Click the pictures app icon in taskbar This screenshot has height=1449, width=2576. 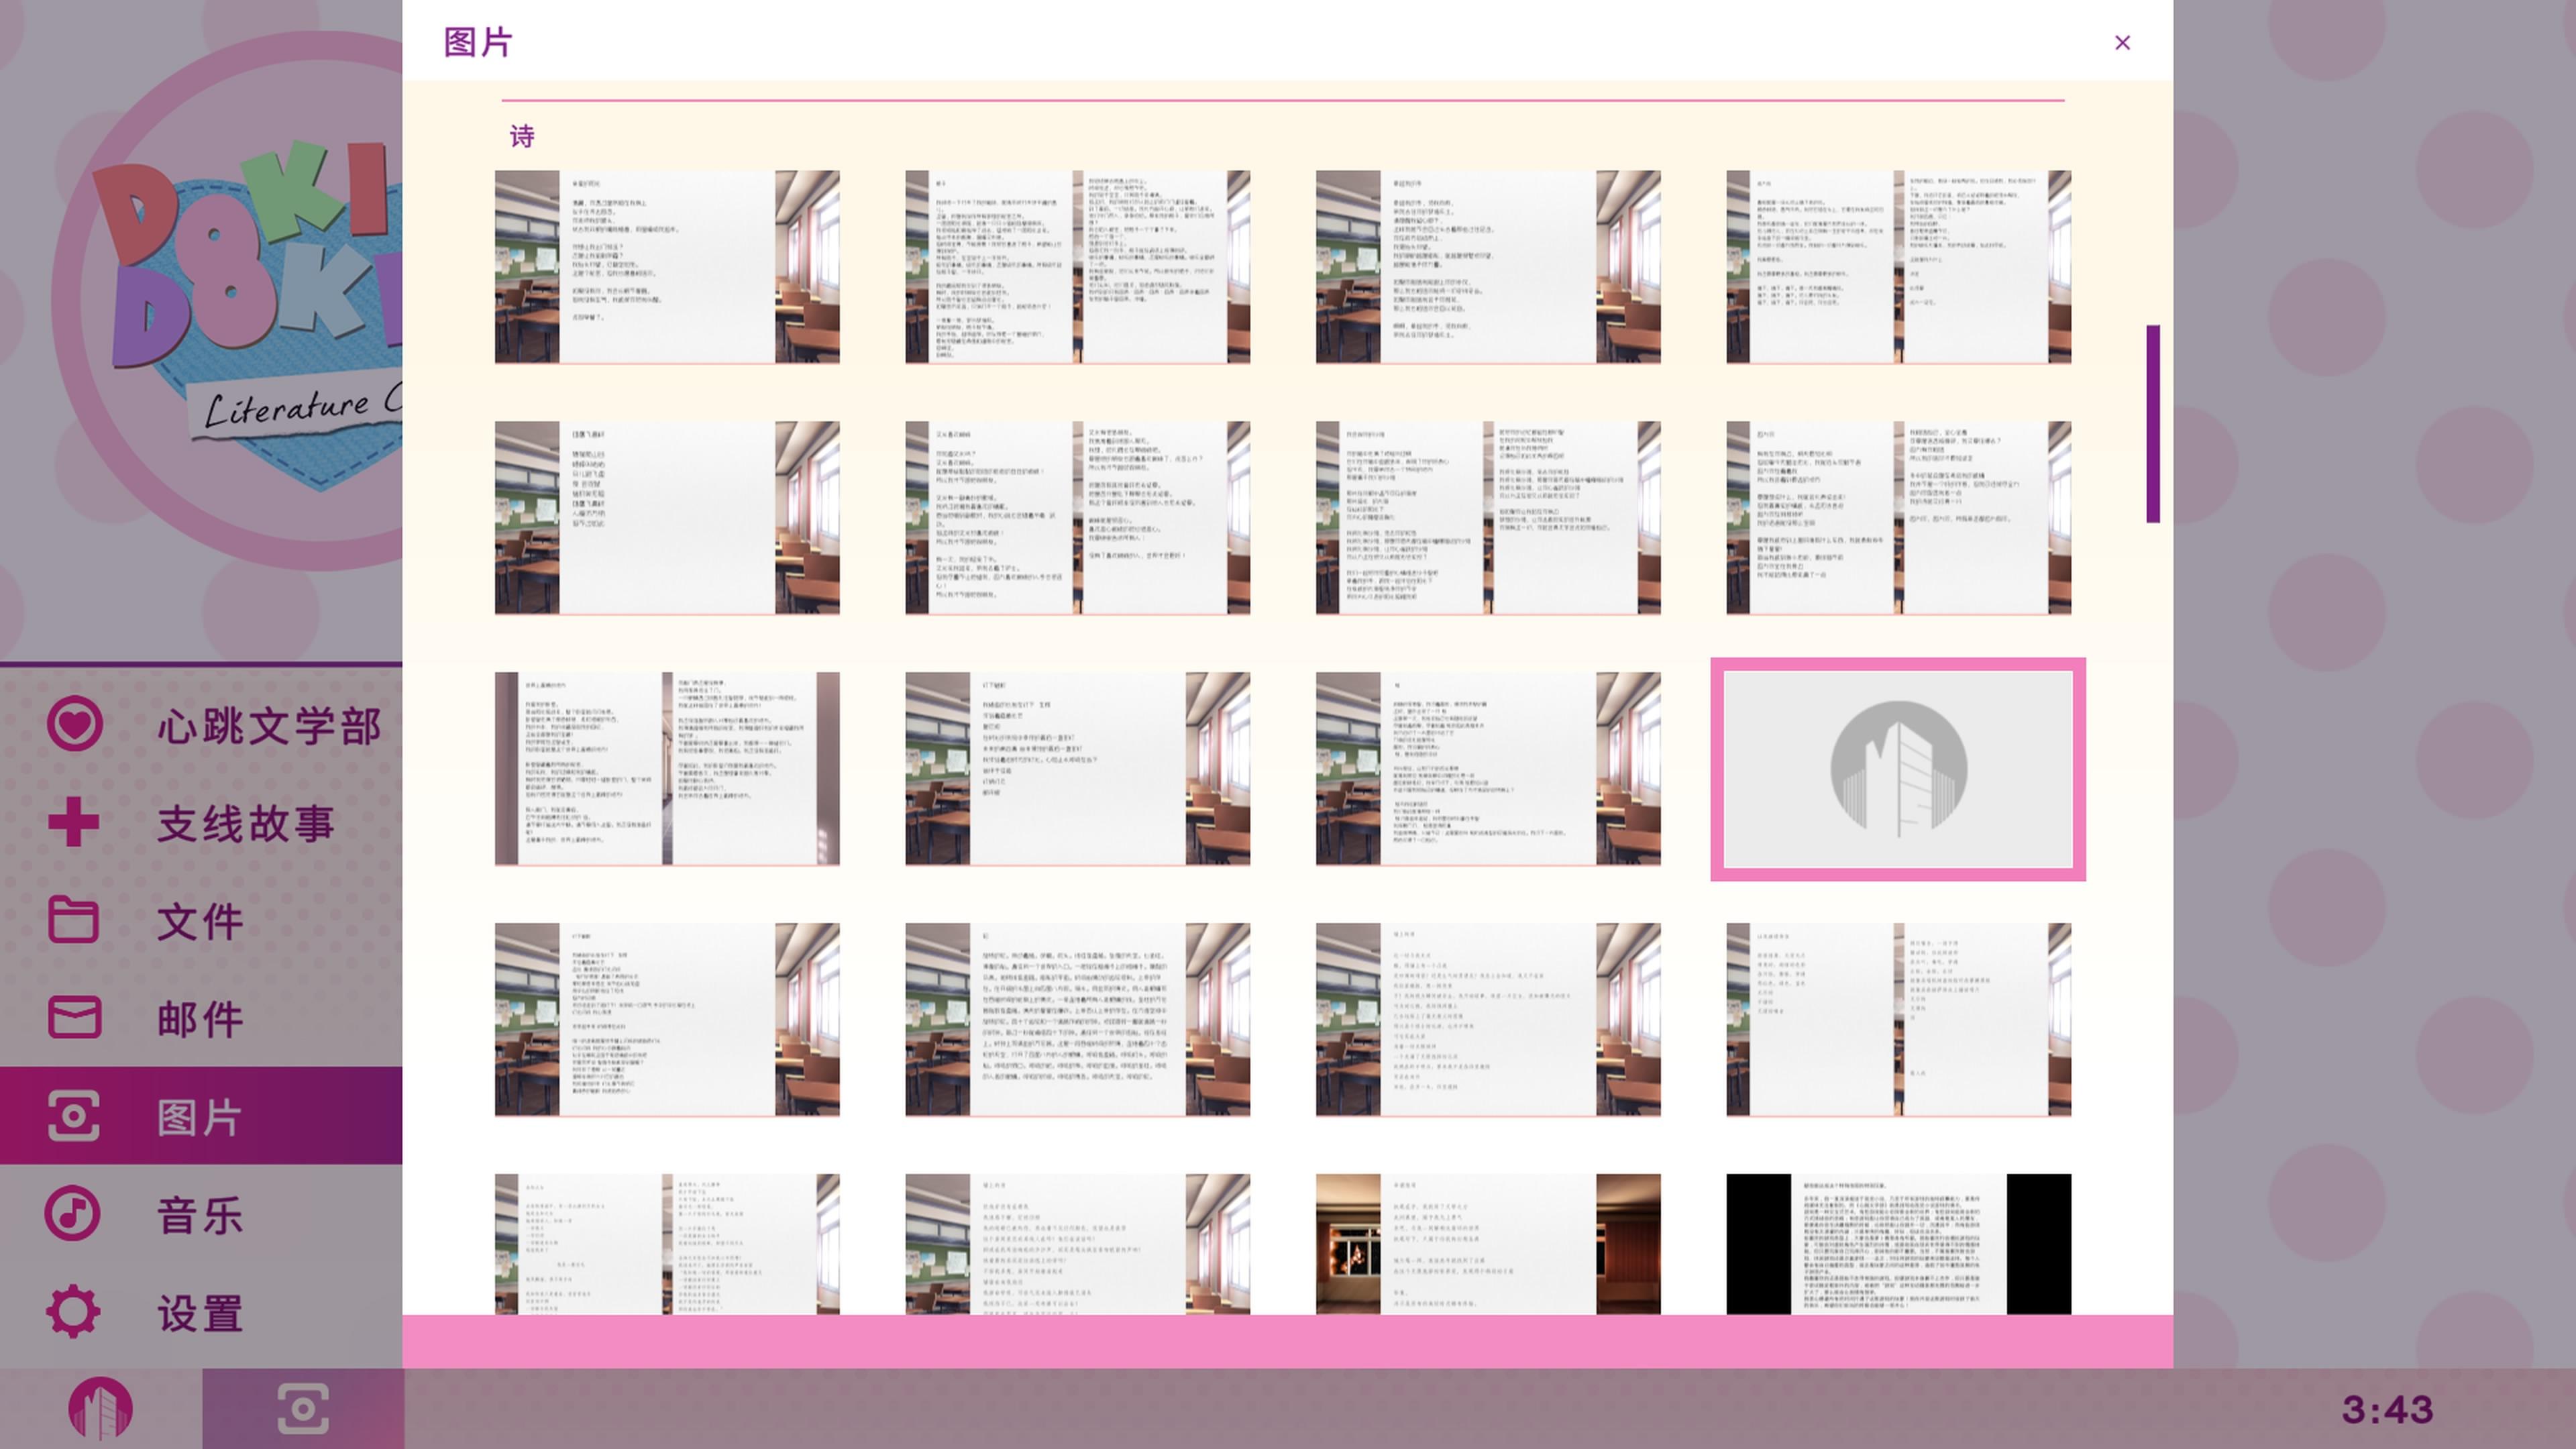click(x=303, y=1409)
